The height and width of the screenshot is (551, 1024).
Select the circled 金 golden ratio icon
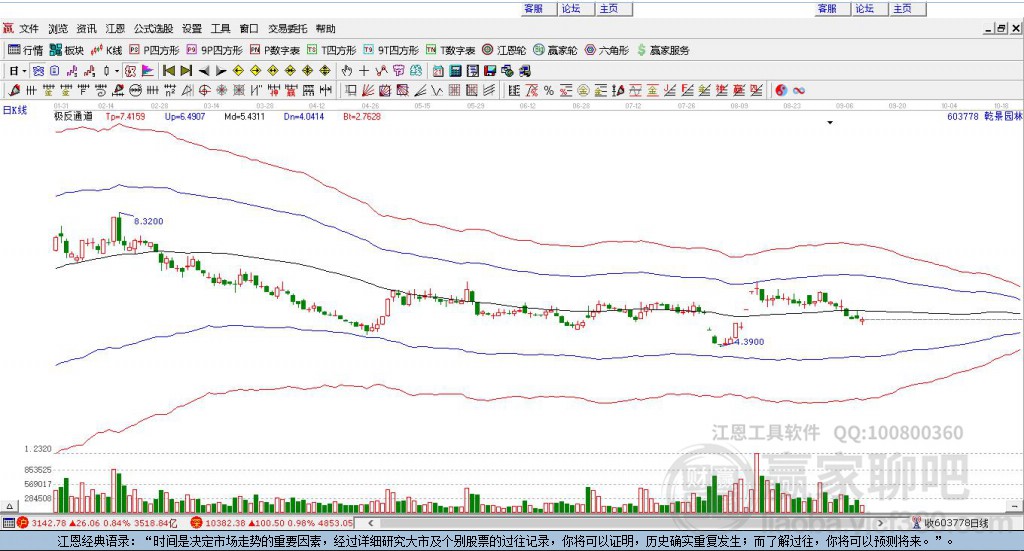[583, 91]
